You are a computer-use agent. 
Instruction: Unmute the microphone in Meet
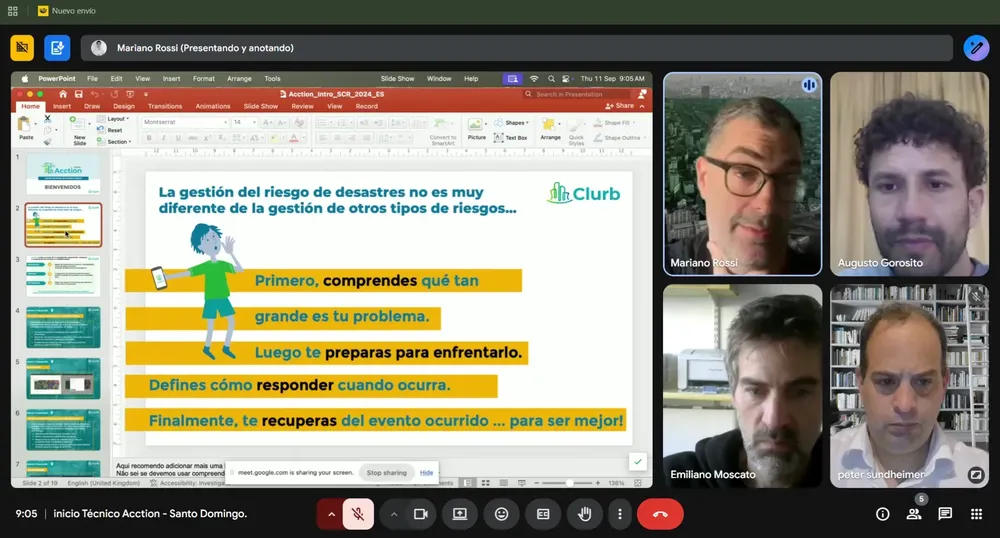click(x=358, y=514)
